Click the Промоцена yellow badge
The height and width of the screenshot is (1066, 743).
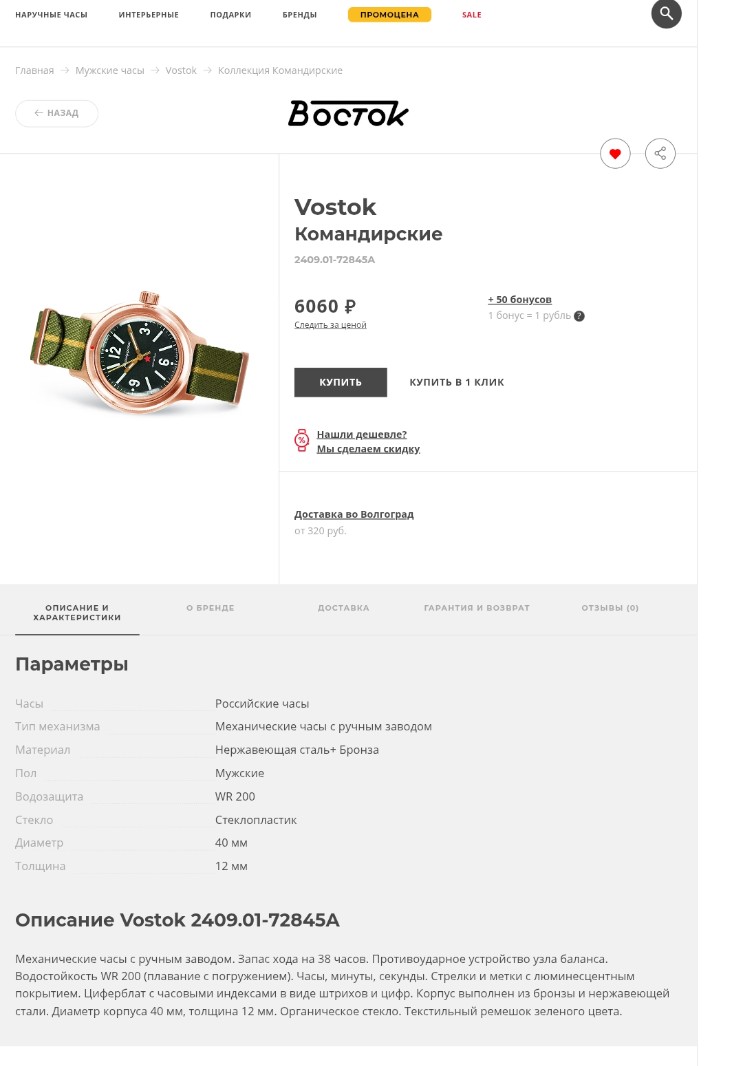click(x=390, y=14)
